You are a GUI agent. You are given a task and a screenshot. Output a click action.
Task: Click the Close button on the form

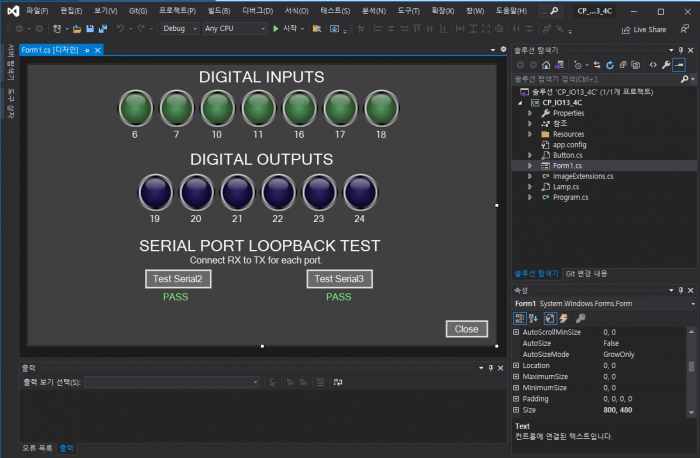(x=466, y=329)
